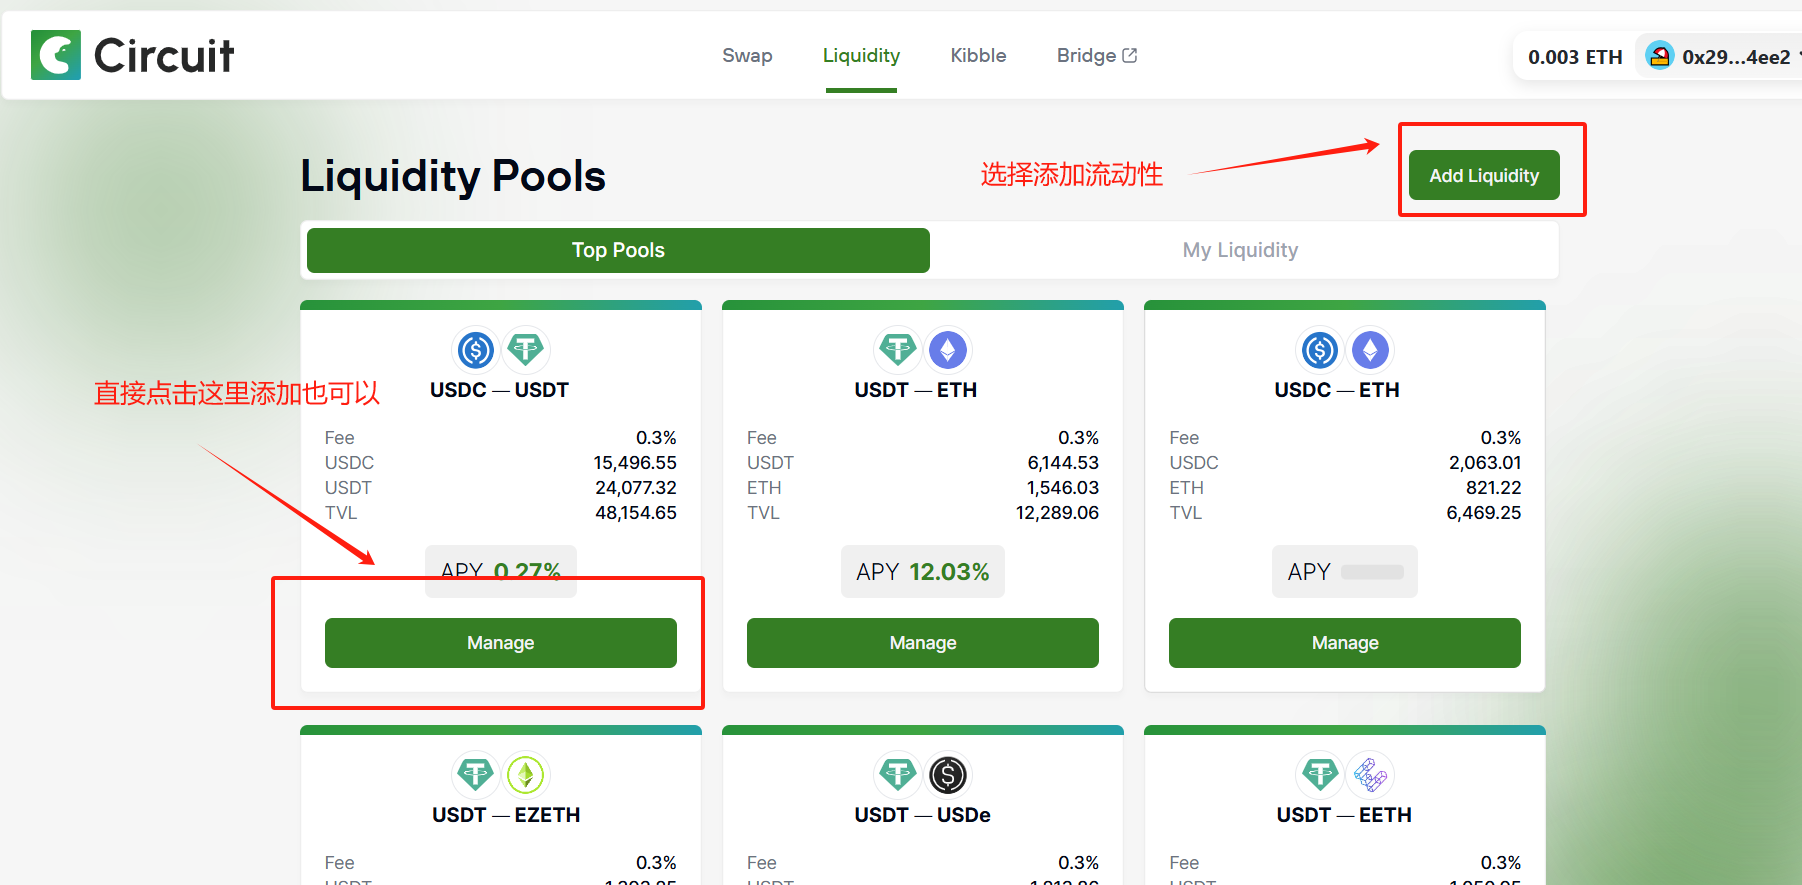Click TVL value 12,289.06

tap(1058, 513)
